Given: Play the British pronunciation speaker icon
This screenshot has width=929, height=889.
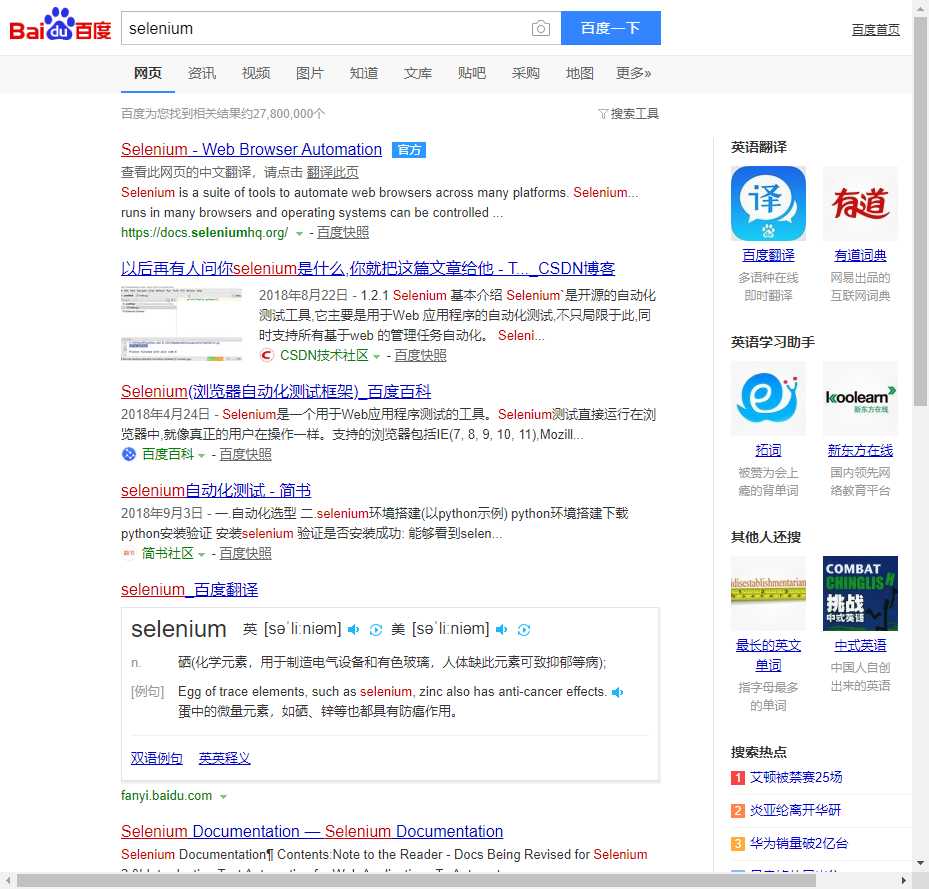Looking at the screenshot, I should (x=354, y=629).
